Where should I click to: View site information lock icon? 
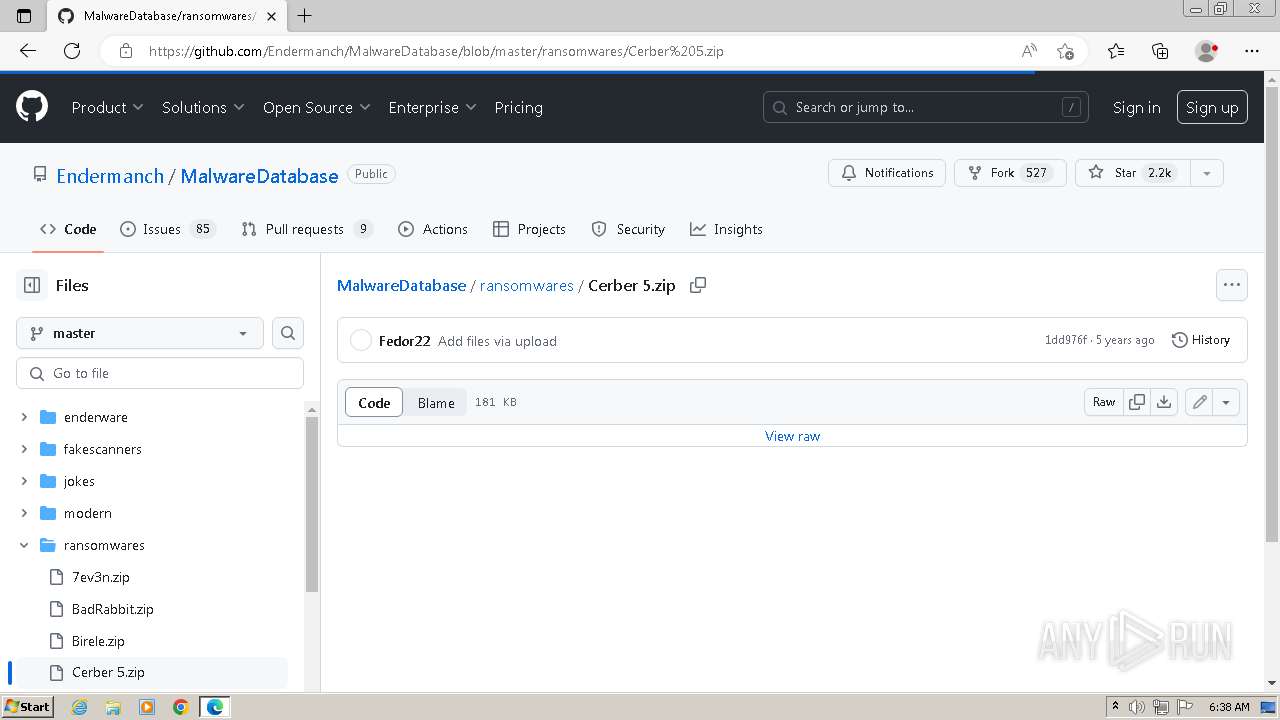click(126, 51)
